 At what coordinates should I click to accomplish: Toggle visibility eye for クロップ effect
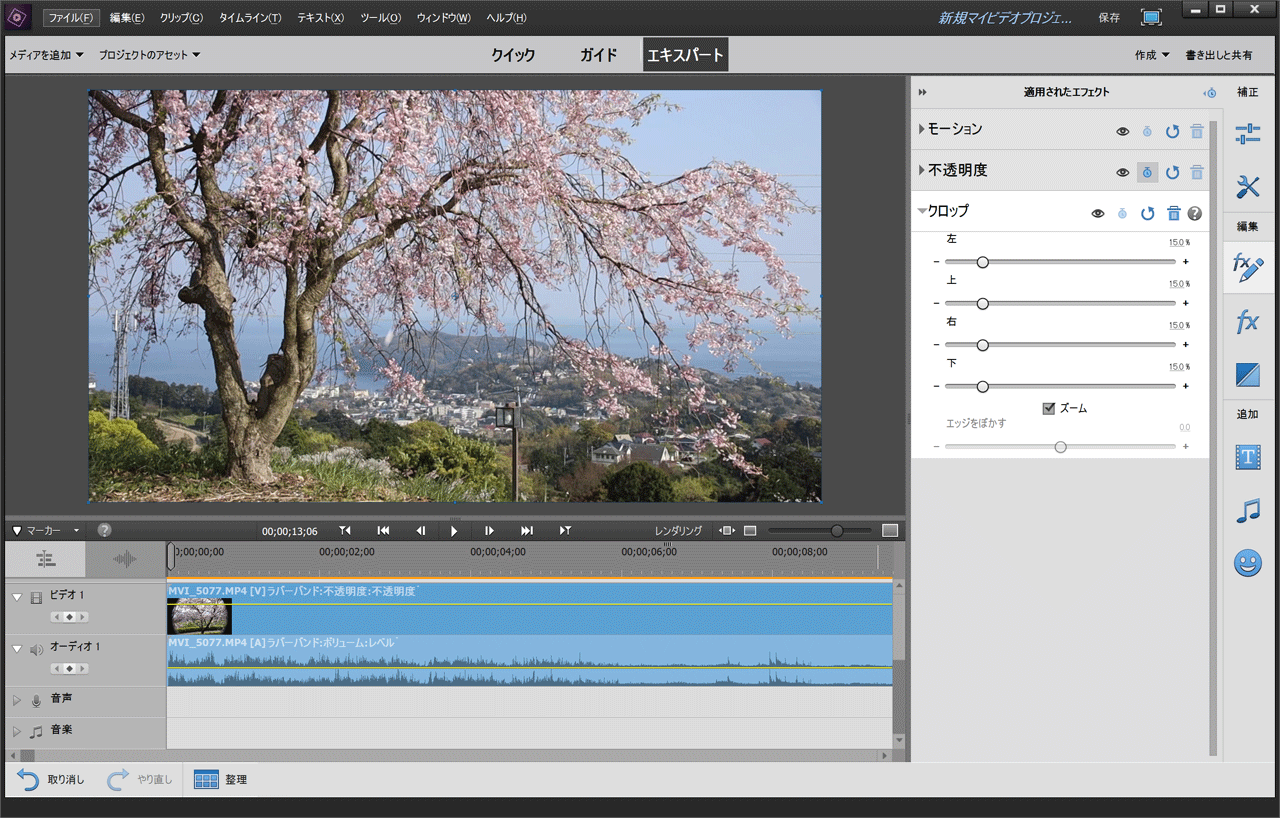point(1098,213)
